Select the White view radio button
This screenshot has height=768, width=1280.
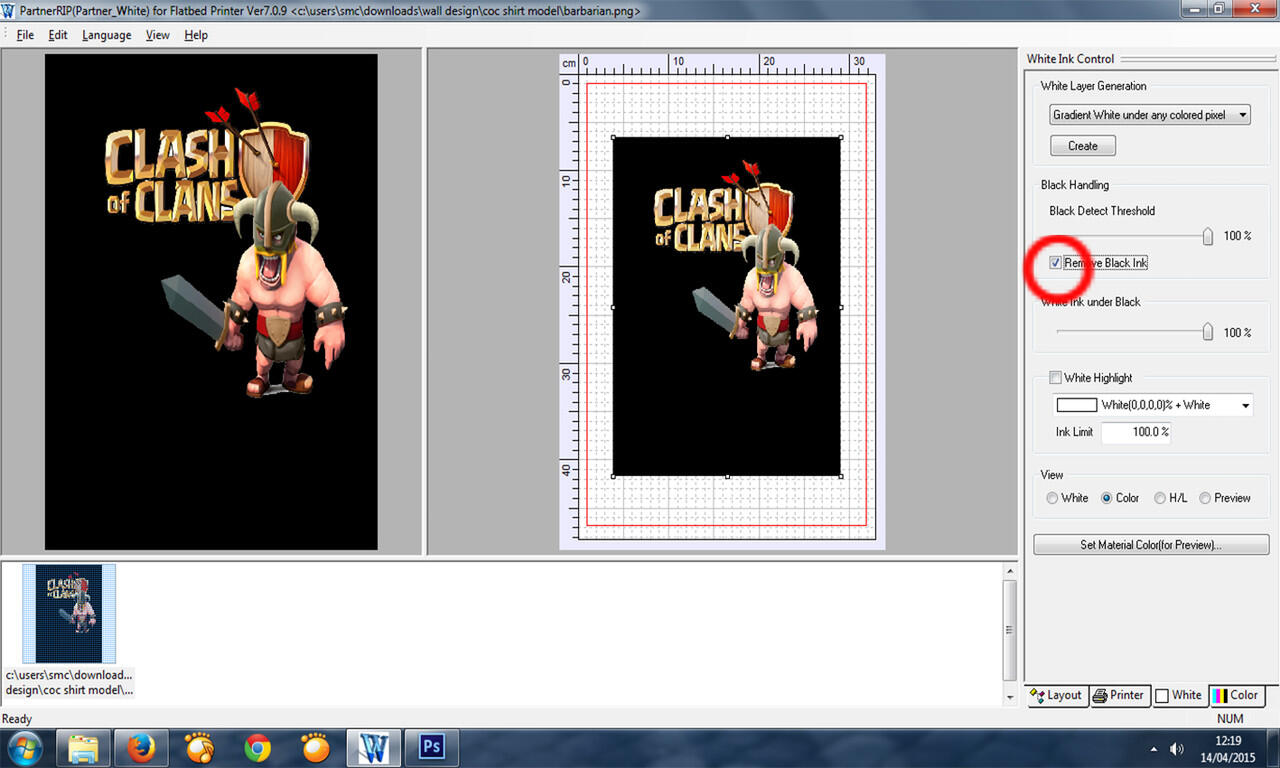(x=1052, y=498)
